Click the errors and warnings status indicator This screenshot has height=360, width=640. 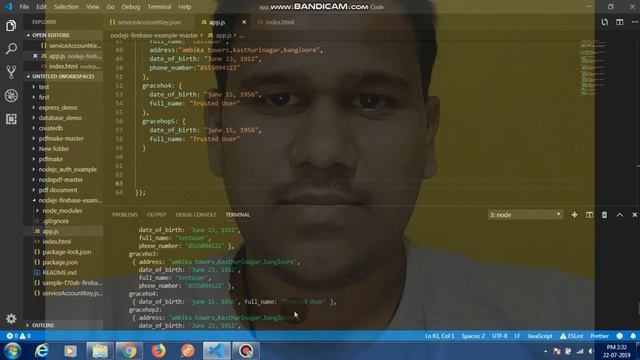18,336
